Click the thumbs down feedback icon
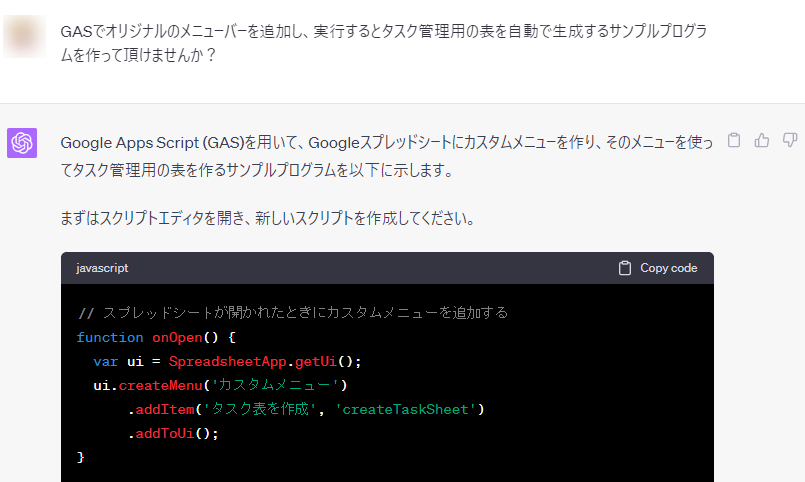This screenshot has width=805, height=482. click(789, 141)
